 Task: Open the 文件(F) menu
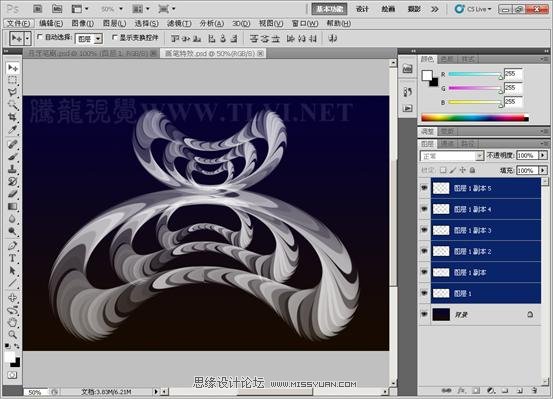pos(19,24)
